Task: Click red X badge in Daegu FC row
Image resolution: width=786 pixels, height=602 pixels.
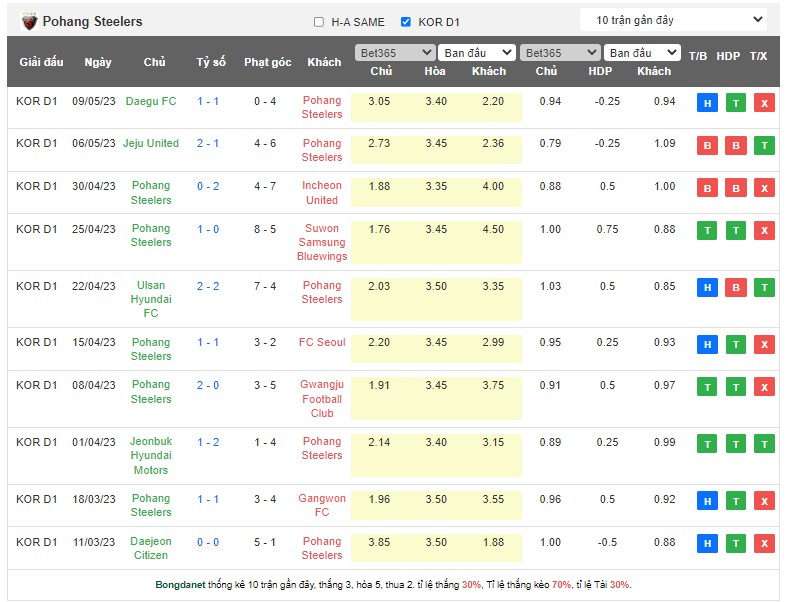Action: coord(764,103)
